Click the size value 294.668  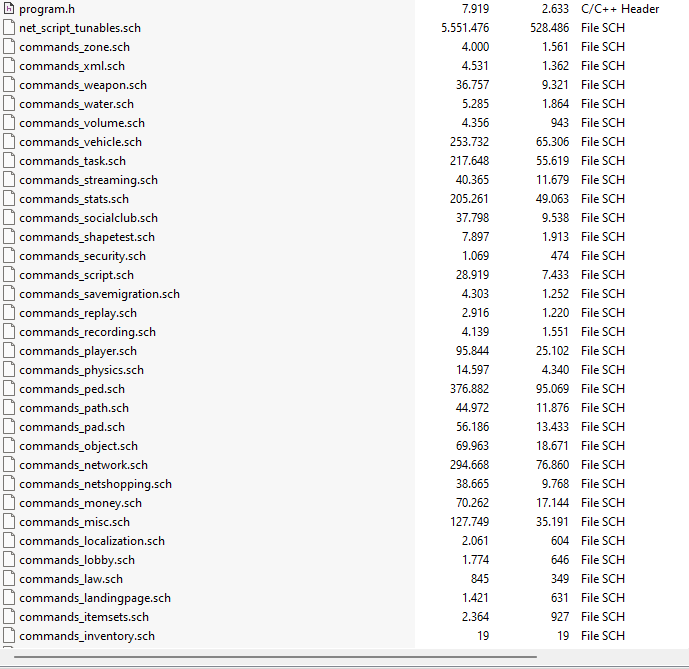pyautogui.click(x=469, y=465)
